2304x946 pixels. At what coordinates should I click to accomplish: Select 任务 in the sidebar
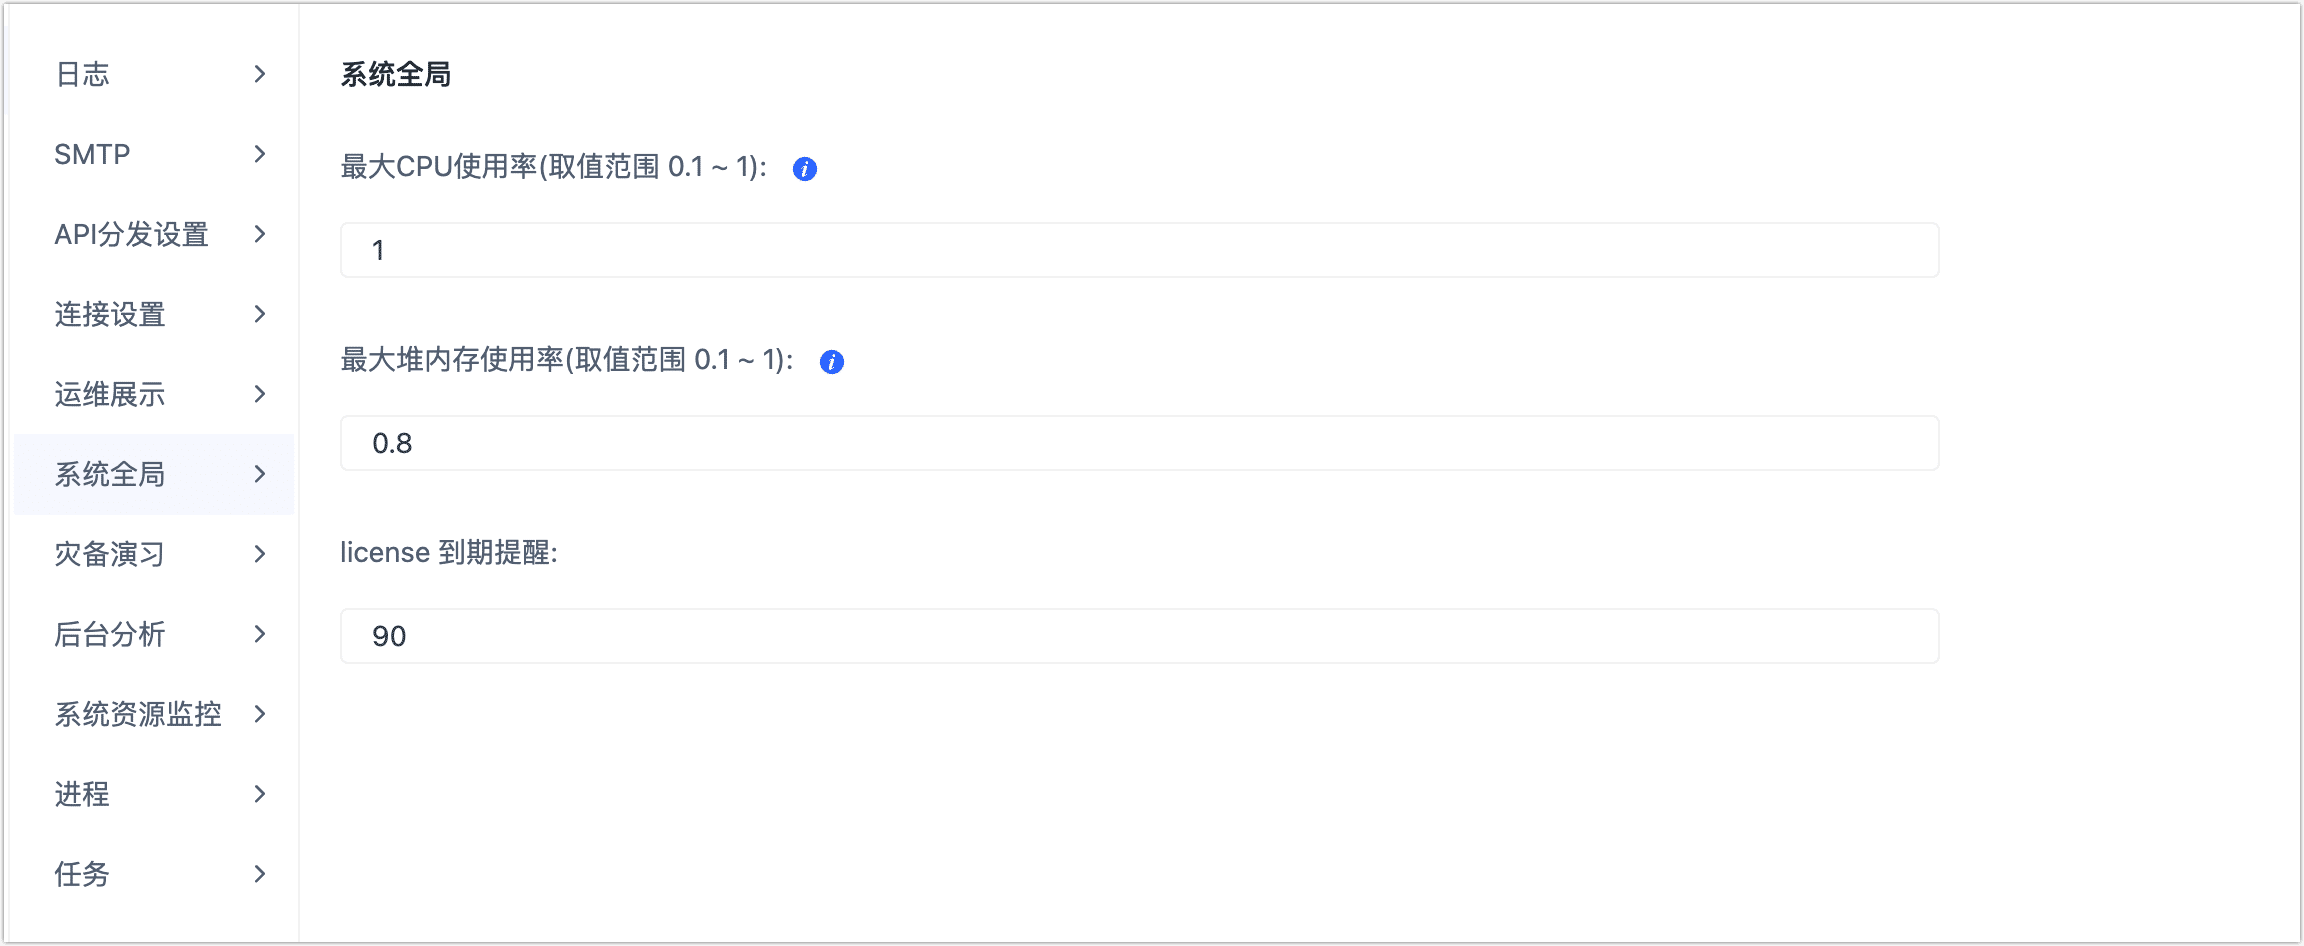click(82, 874)
